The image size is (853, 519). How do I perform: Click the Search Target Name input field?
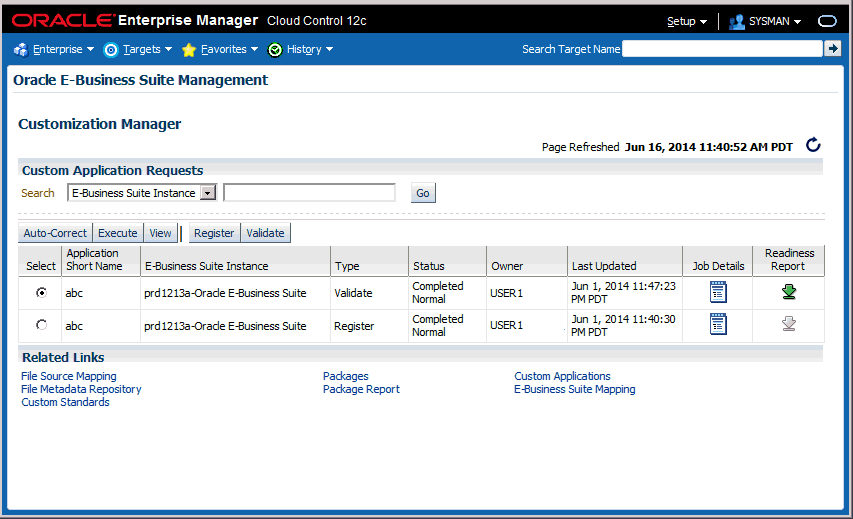tap(722, 48)
